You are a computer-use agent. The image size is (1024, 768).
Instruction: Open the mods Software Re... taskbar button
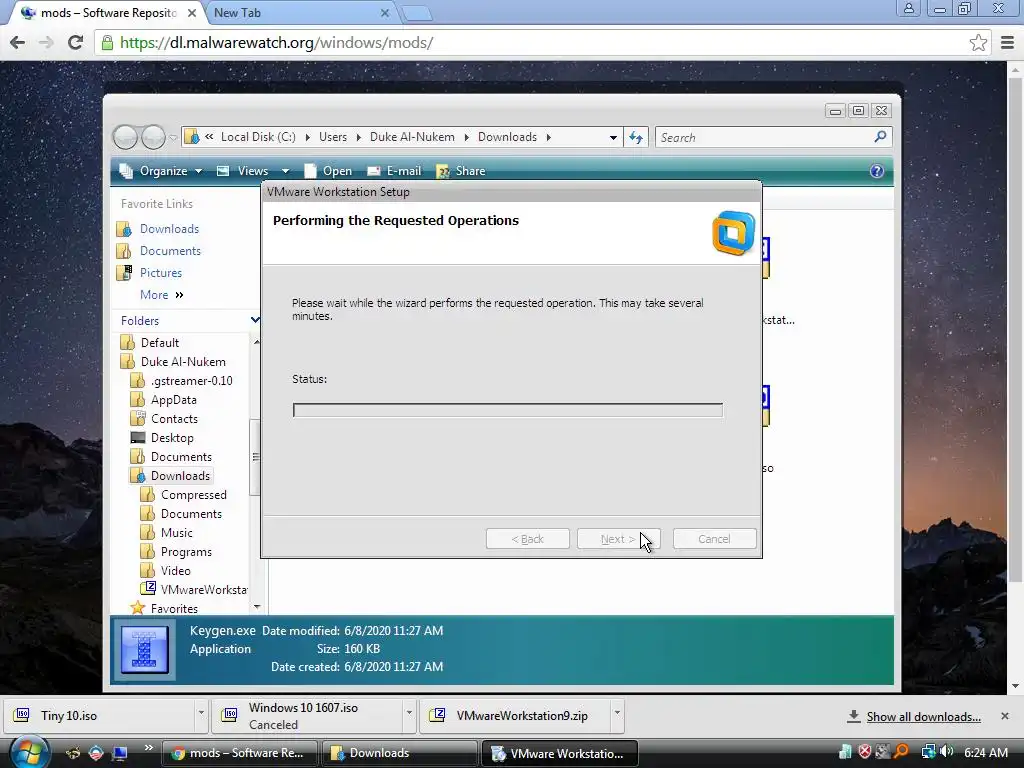point(239,753)
